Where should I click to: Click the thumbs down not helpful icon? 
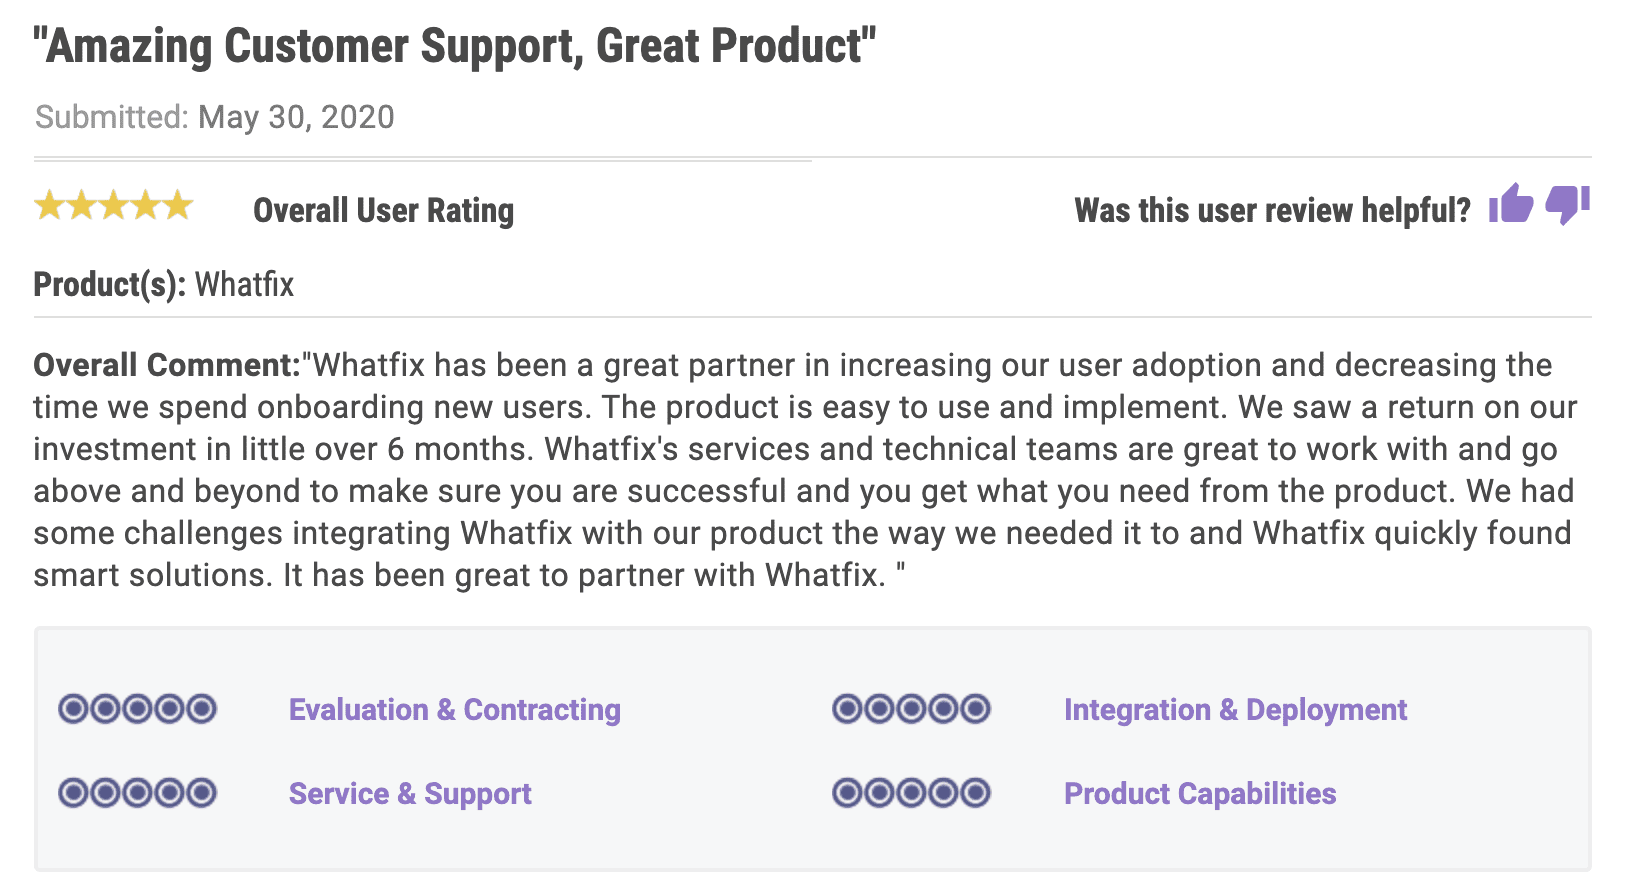tap(1567, 205)
